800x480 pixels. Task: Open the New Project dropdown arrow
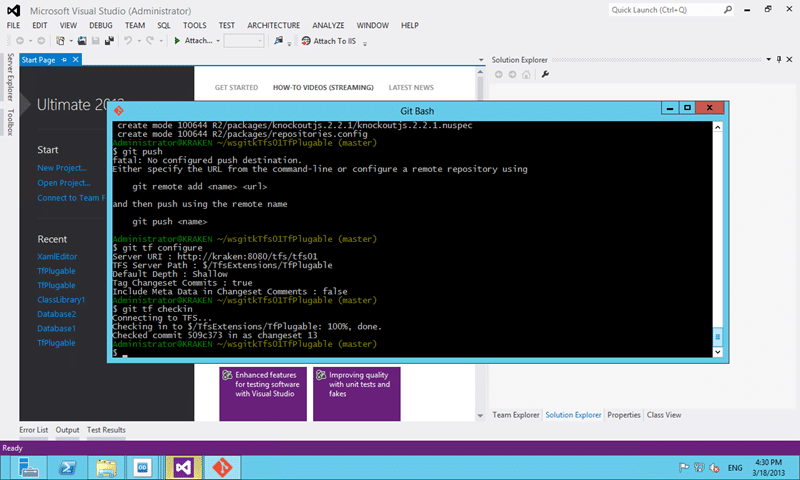tap(71, 41)
